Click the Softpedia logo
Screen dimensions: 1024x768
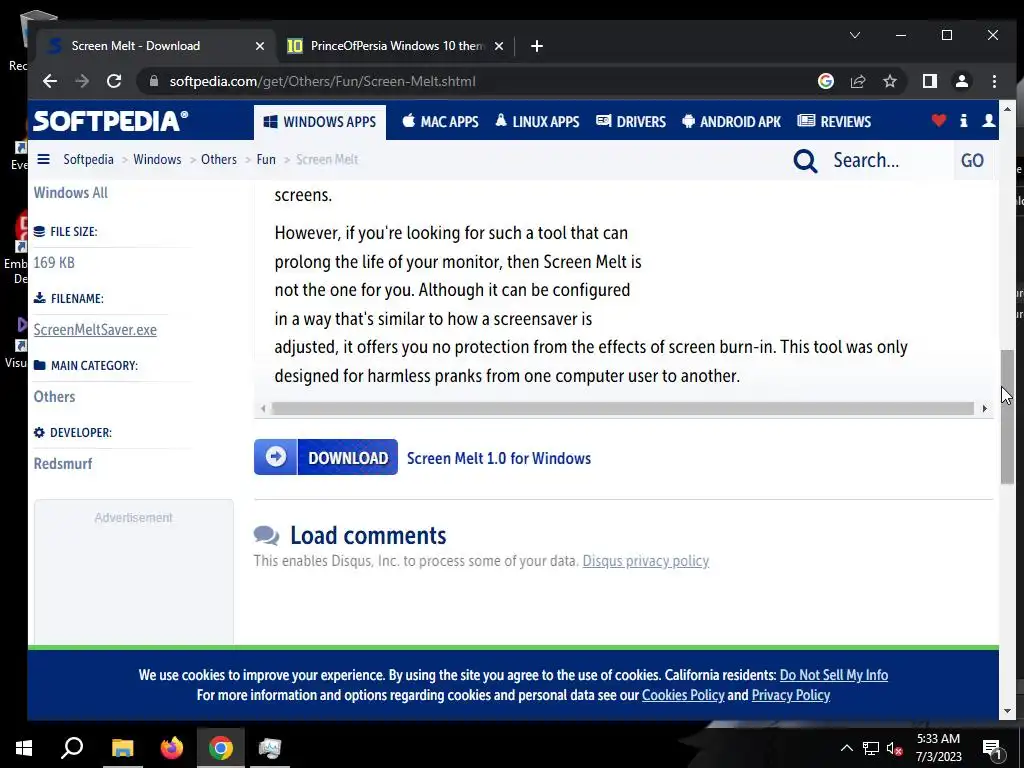110,121
